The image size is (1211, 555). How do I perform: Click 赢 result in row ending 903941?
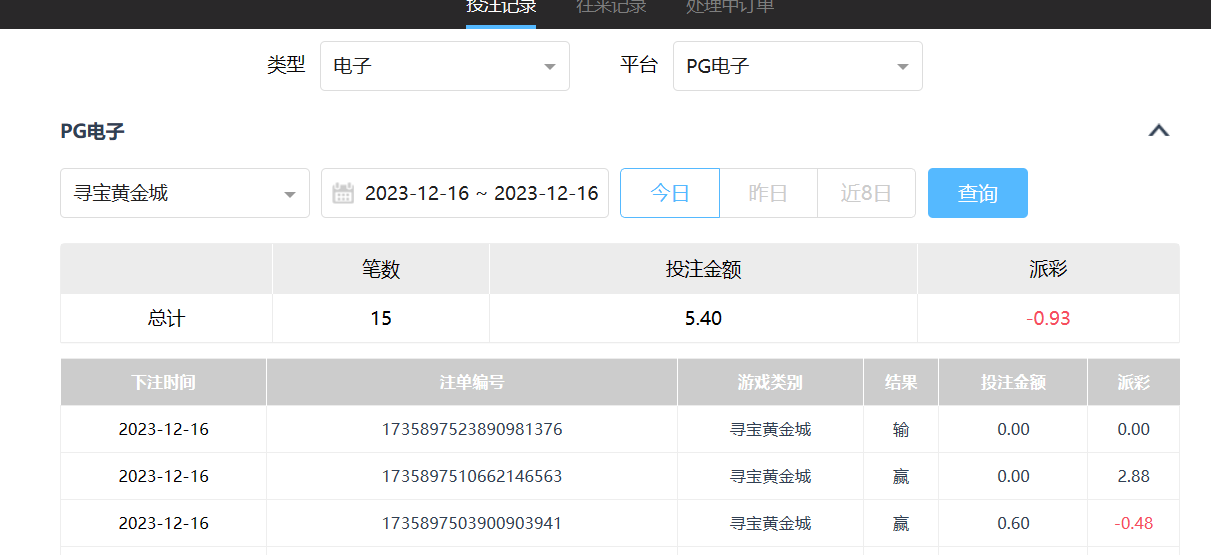point(901,523)
